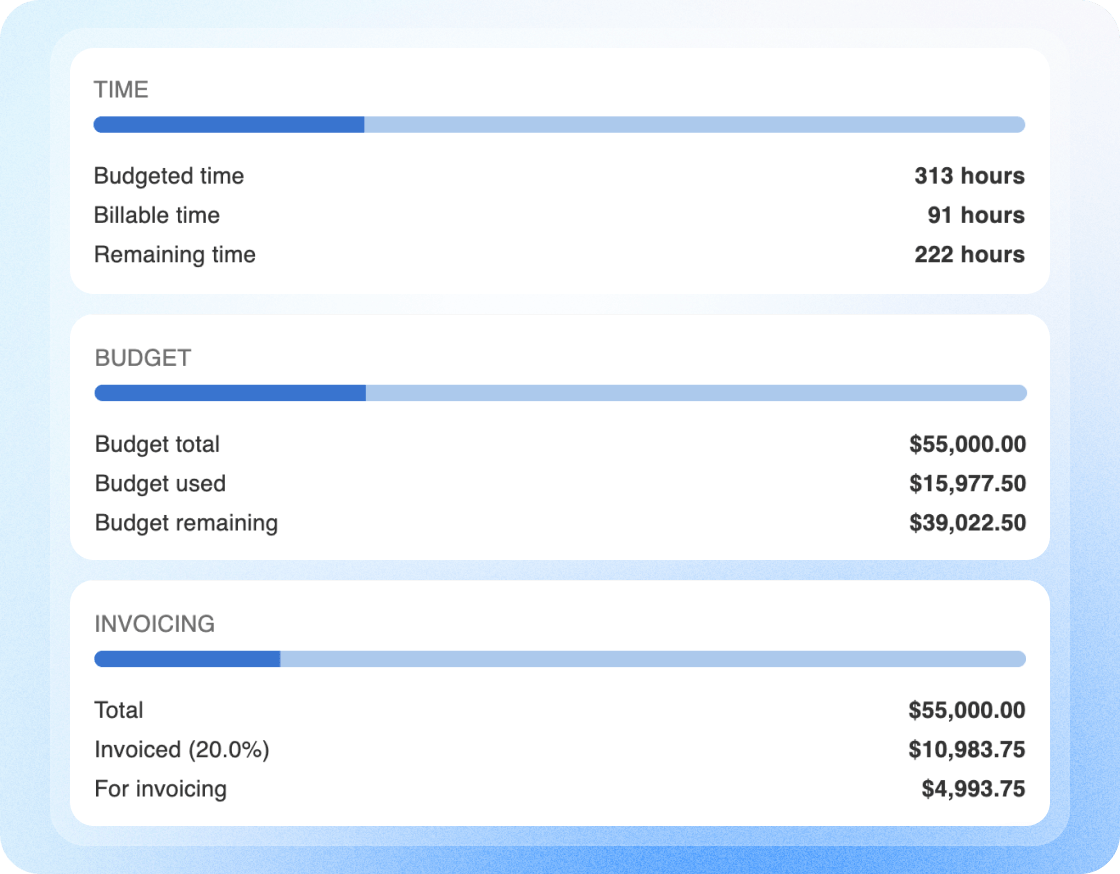Click the Budget used amount $15,977.50
The image size is (1120, 874).
(x=967, y=483)
